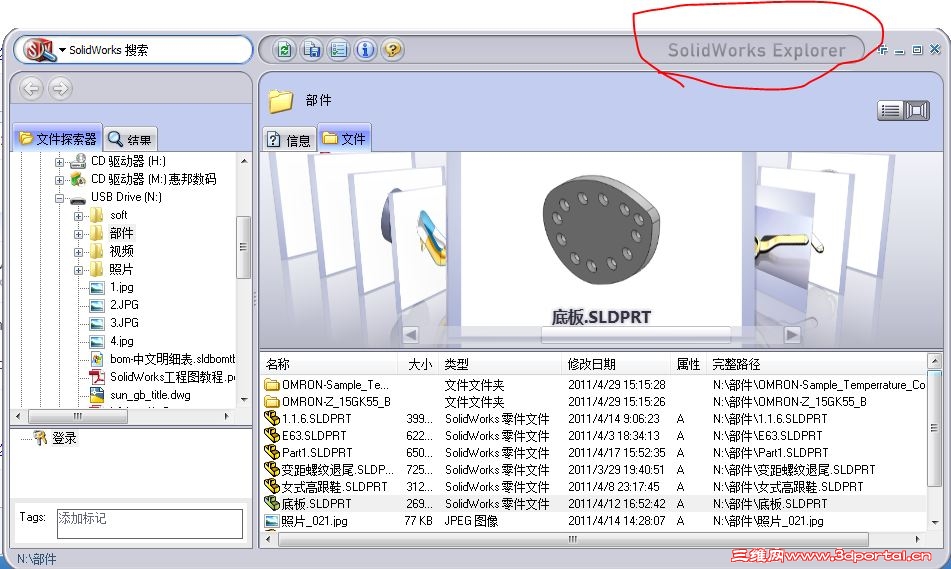Screen dimensions: 951x569
Task: Click the SolidWorks Explorer logo icon
Action: click(40, 50)
